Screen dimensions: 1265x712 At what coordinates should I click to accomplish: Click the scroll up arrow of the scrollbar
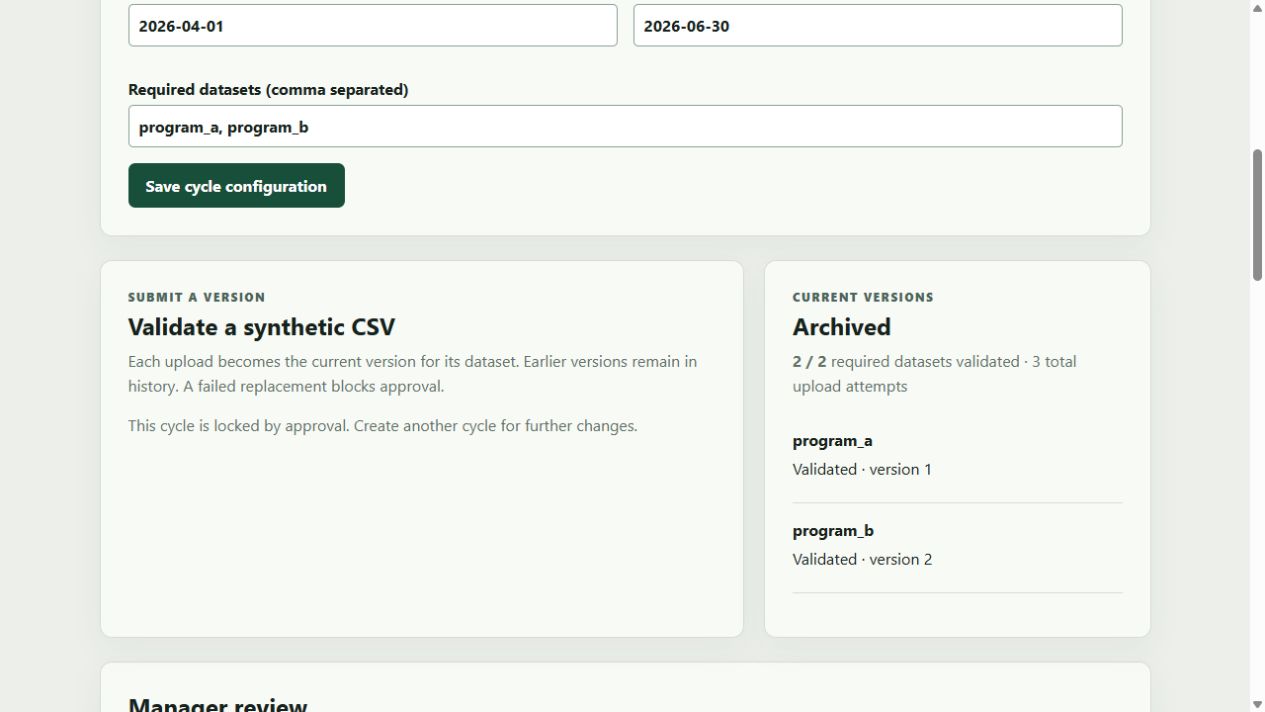coord(1257,8)
